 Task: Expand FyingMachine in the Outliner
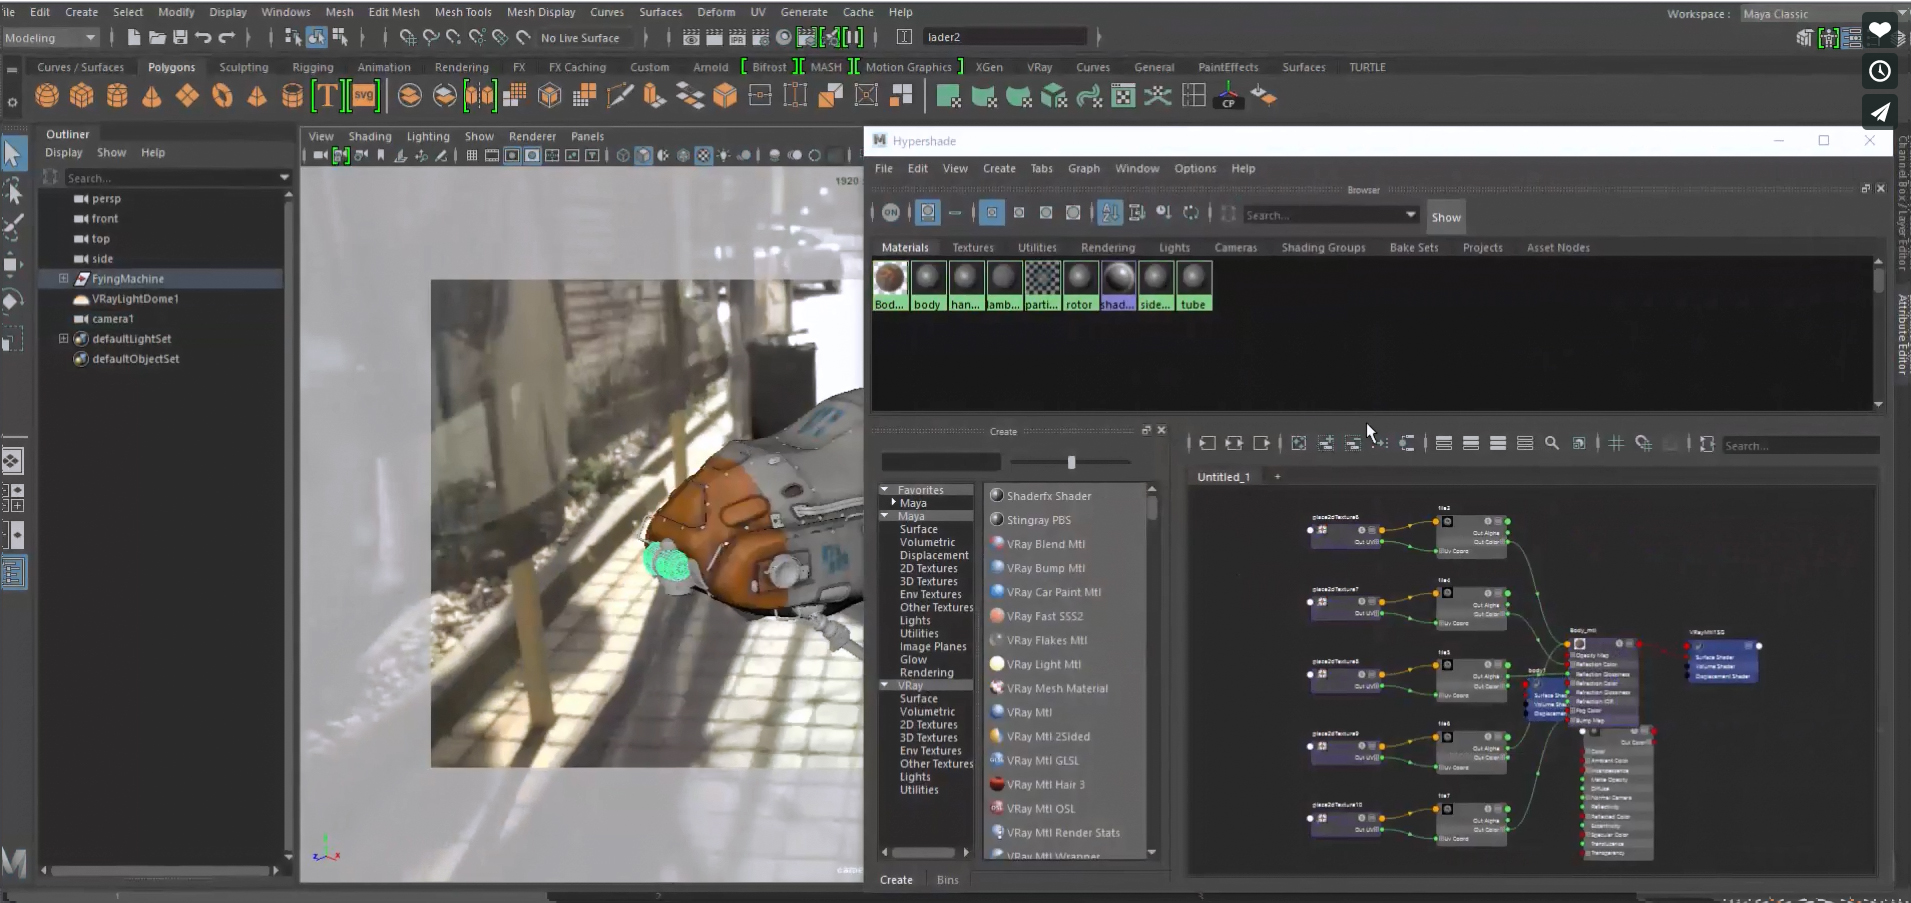pos(62,278)
